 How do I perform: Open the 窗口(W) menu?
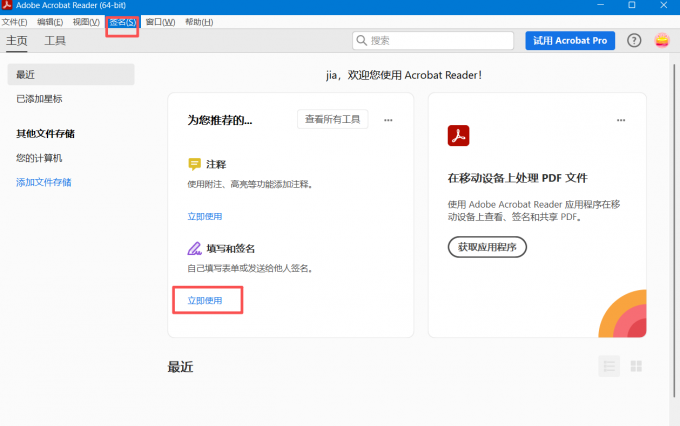[x=160, y=22]
